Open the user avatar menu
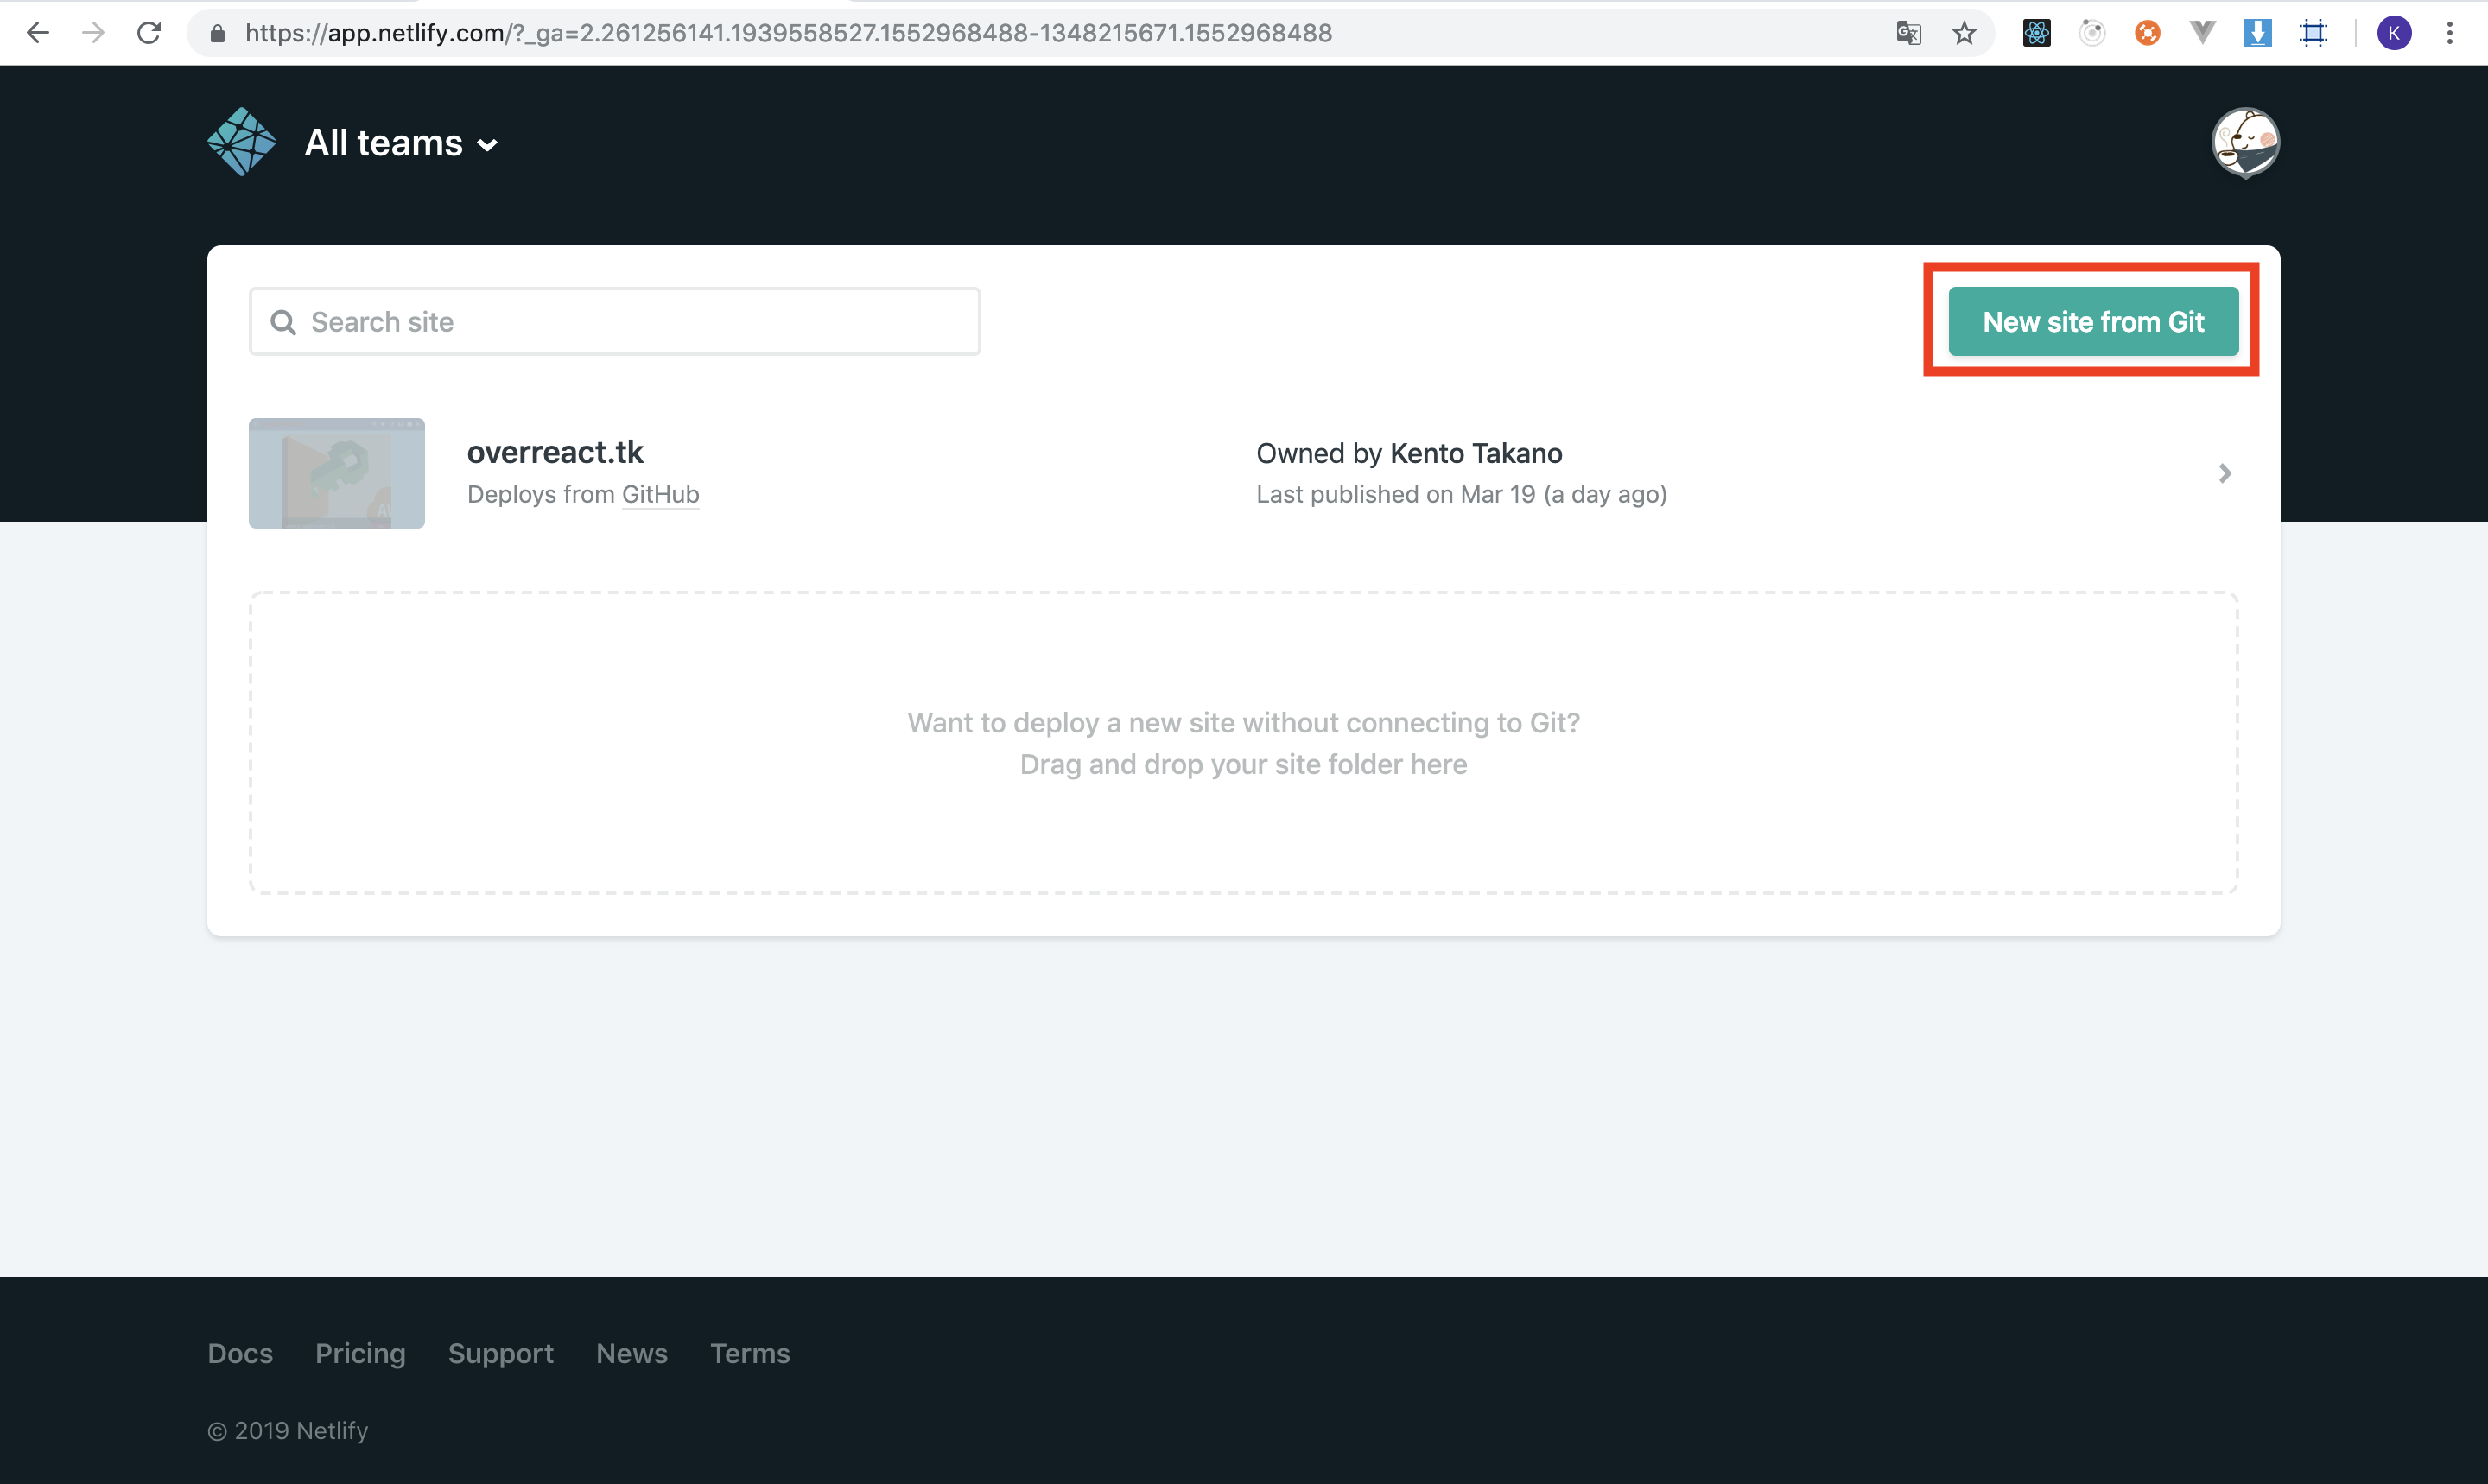This screenshot has width=2488, height=1484. click(x=2245, y=142)
